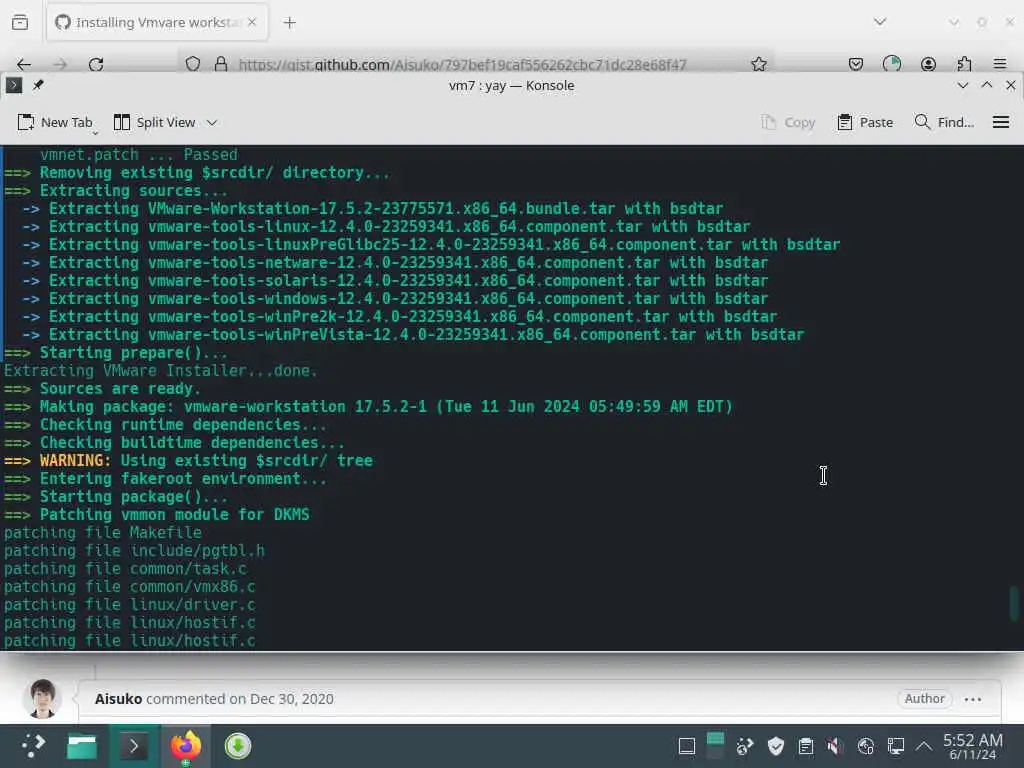
Task: Click the muted volume tray icon
Action: (835, 746)
